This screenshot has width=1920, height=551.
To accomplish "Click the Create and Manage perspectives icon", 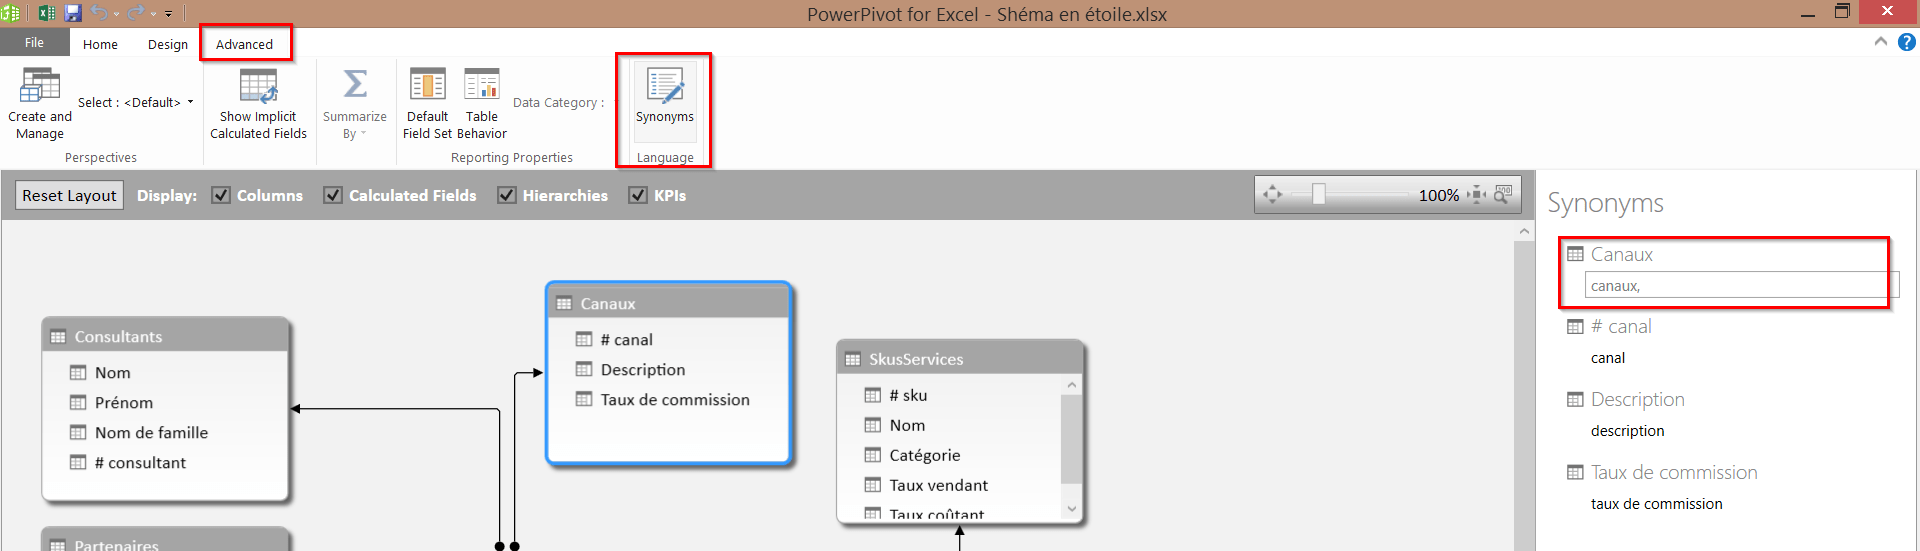I will tap(40, 88).
